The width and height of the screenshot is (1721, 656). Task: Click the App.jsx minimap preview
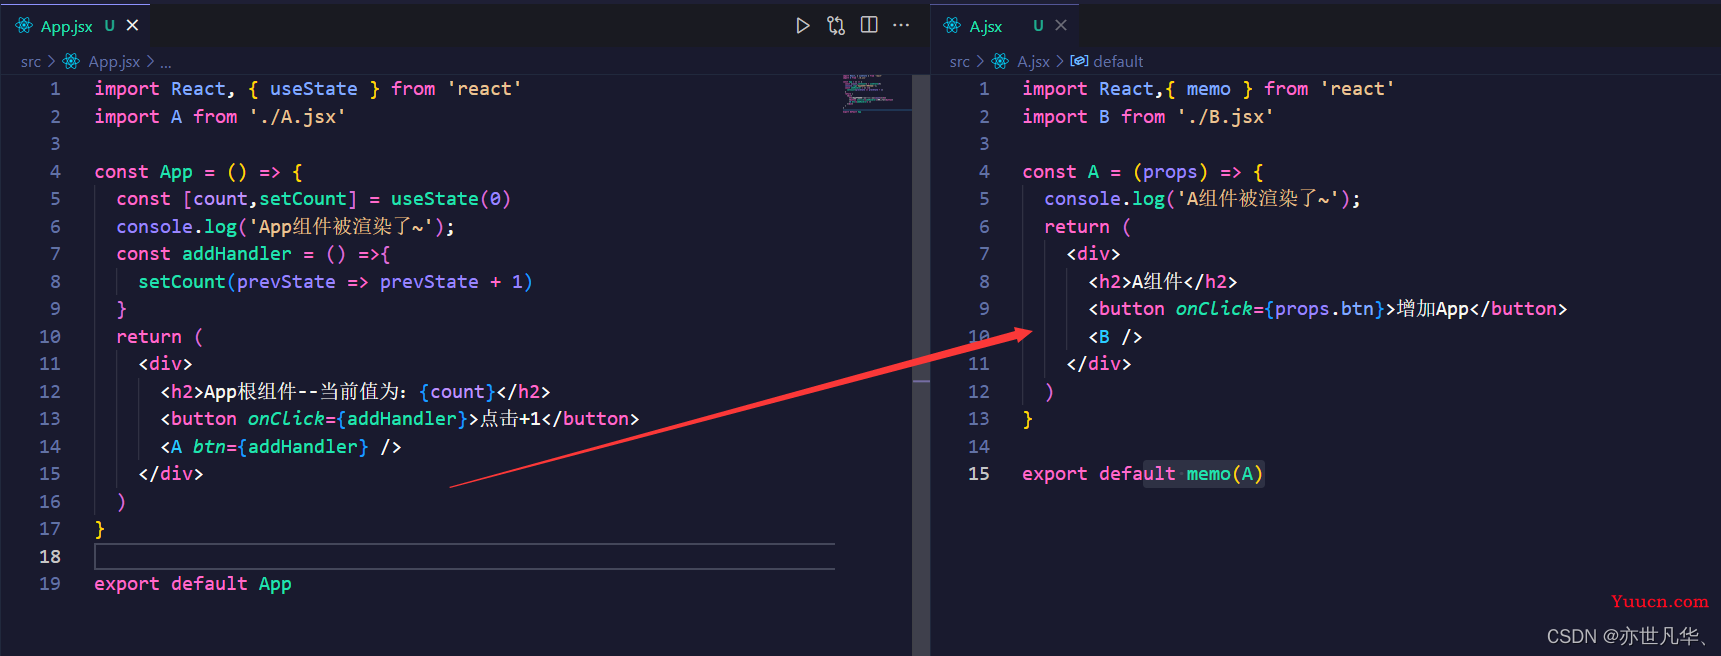click(875, 93)
